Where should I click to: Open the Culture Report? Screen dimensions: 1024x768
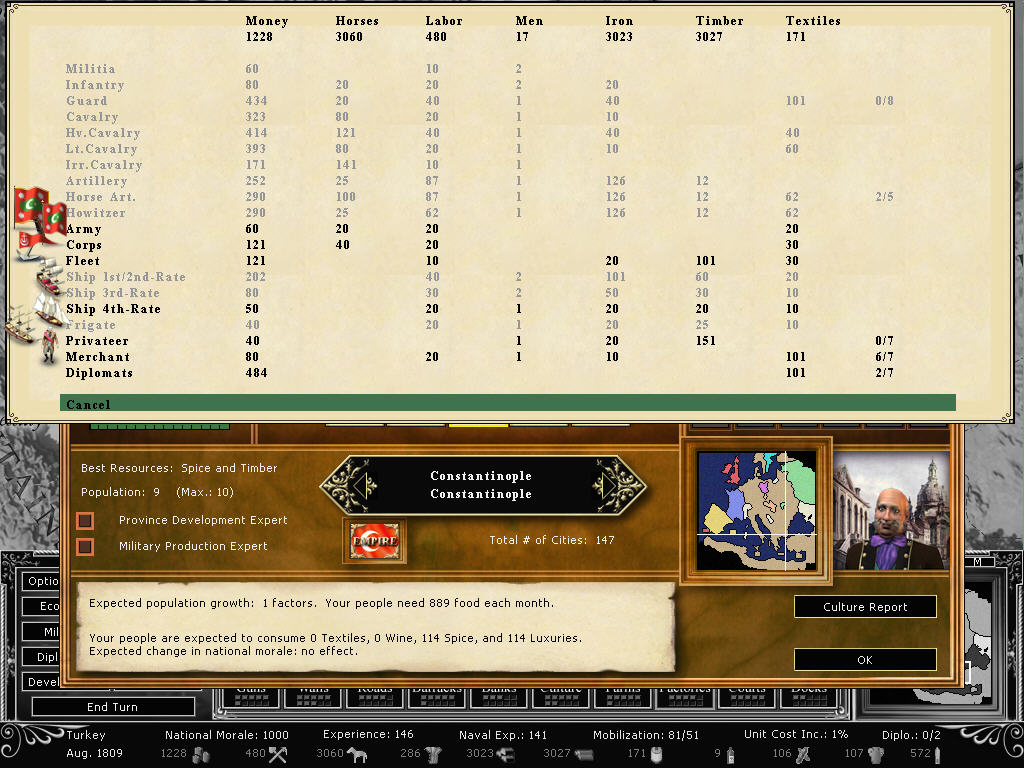[865, 607]
